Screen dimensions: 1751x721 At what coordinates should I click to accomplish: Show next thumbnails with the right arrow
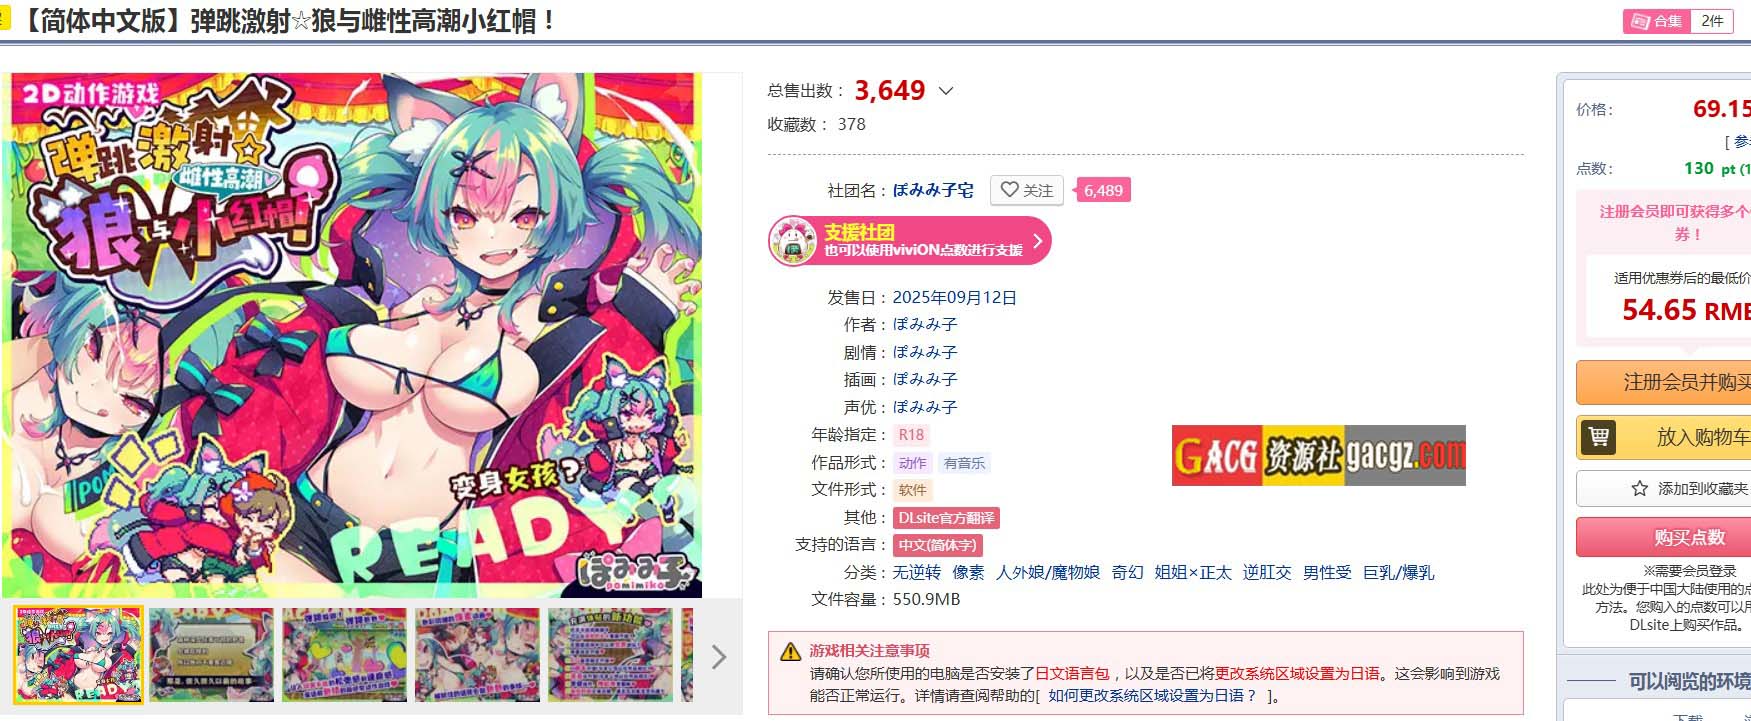tap(718, 657)
